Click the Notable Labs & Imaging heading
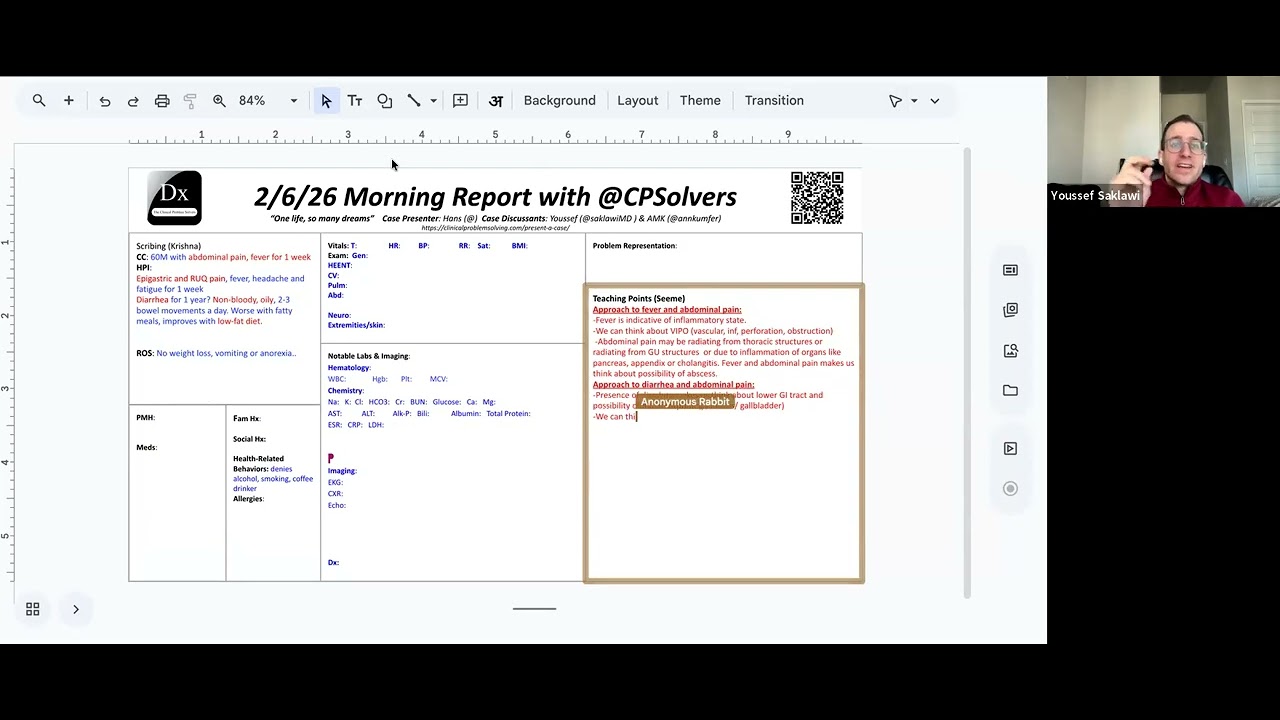 pos(368,356)
